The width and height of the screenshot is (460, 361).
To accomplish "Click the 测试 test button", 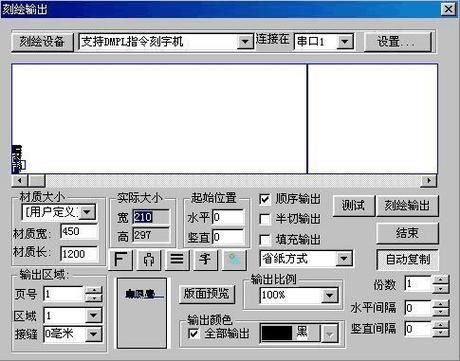I will 353,205.
